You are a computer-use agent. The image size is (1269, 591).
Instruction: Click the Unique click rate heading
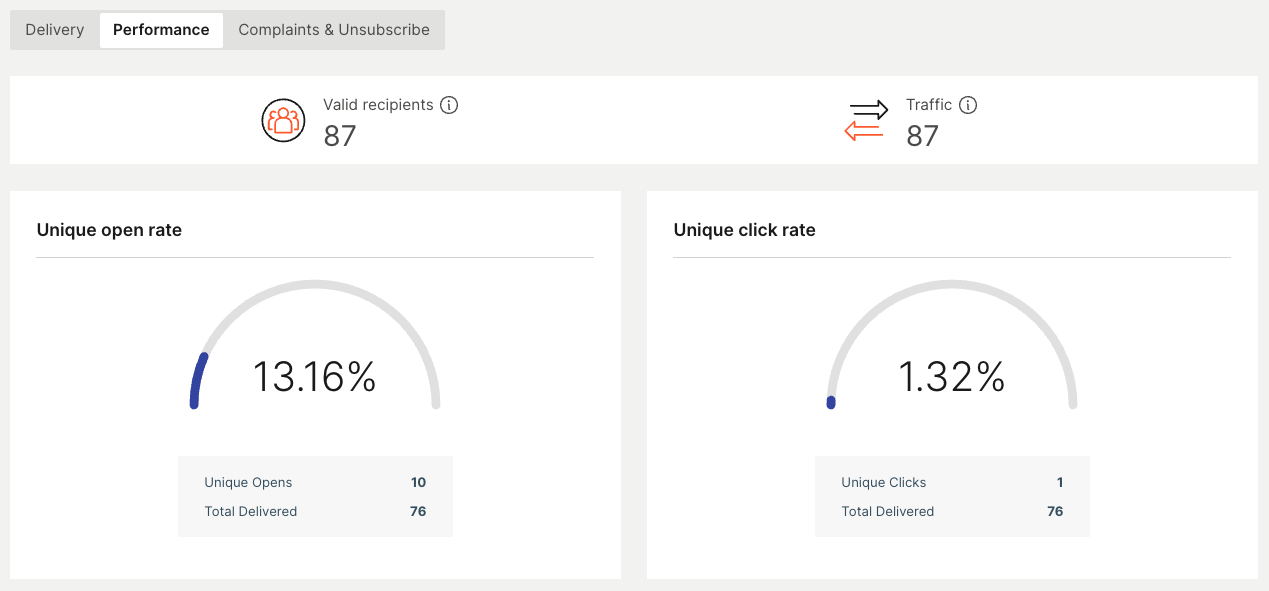click(x=744, y=230)
